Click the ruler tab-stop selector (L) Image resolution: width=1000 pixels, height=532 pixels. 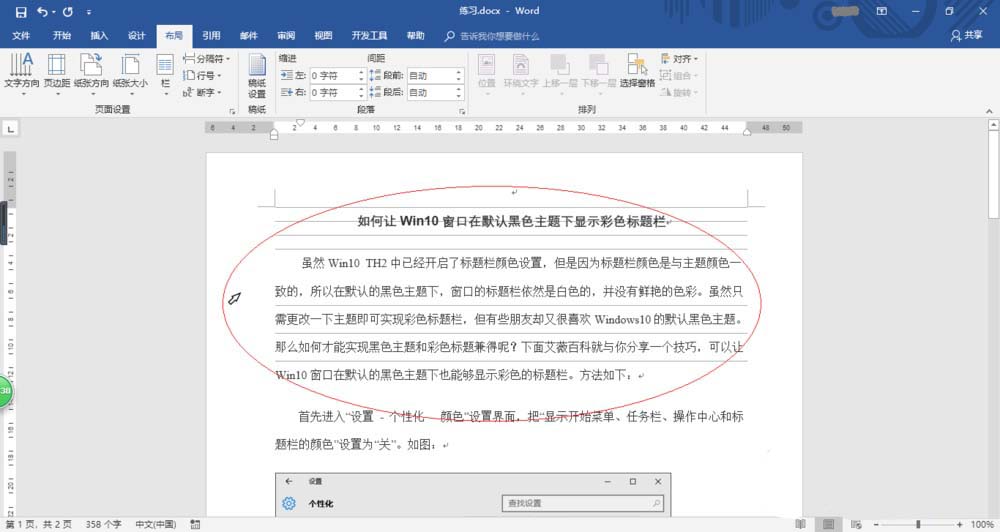[10, 129]
